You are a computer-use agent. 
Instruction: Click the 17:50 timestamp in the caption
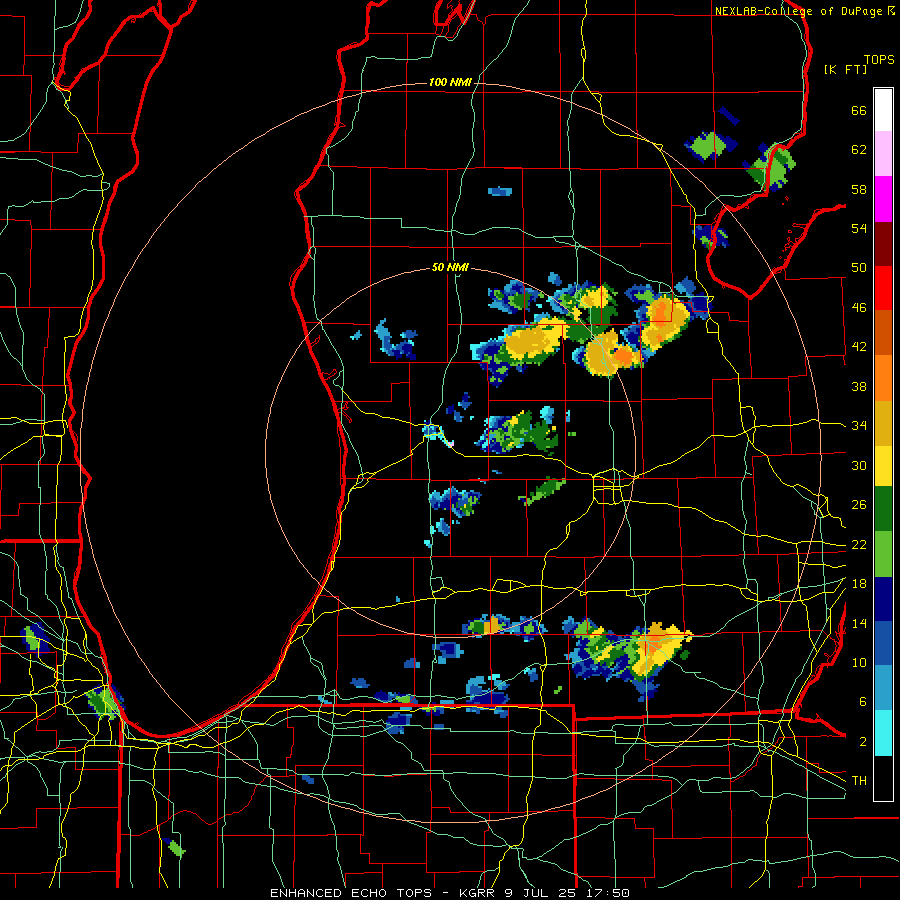[x=608, y=893]
